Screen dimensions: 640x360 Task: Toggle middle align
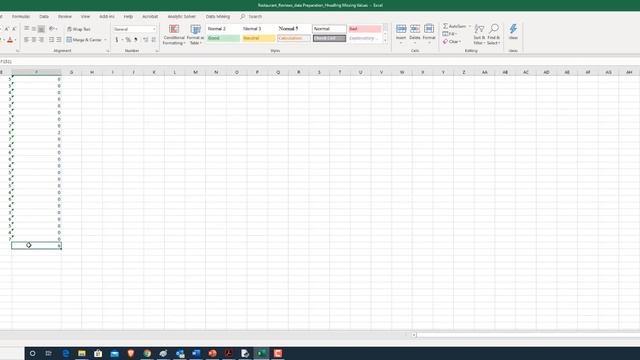pyautogui.click(x=34, y=29)
